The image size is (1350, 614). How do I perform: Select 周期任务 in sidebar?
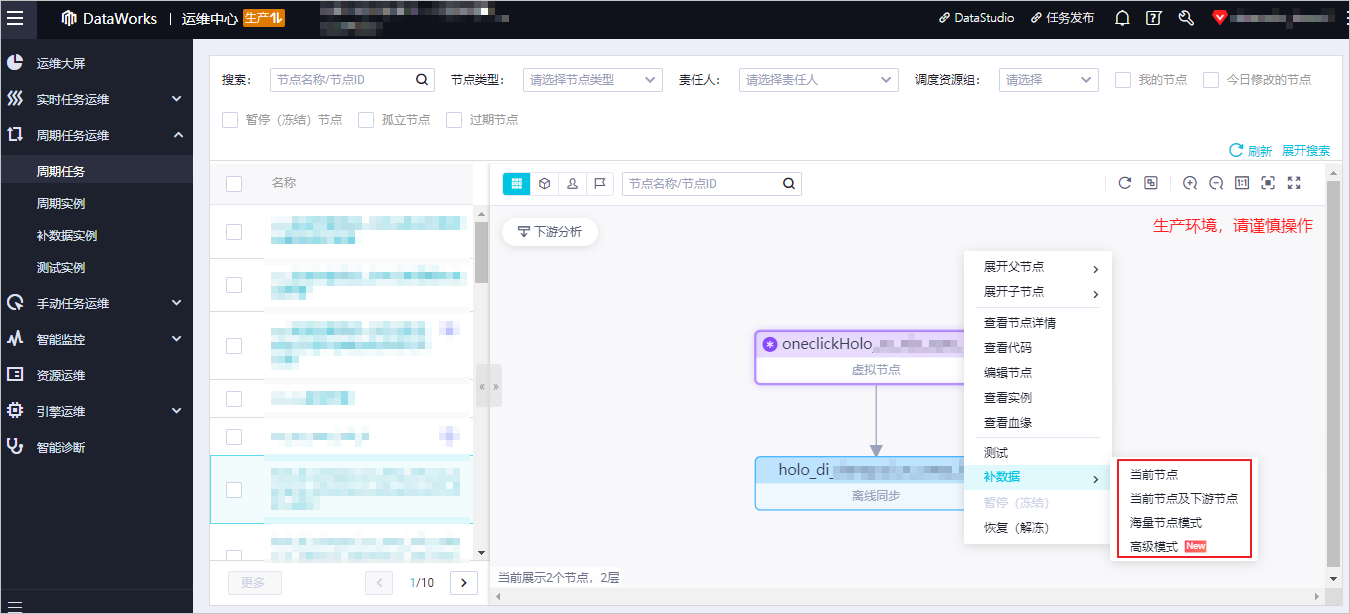coord(96,171)
